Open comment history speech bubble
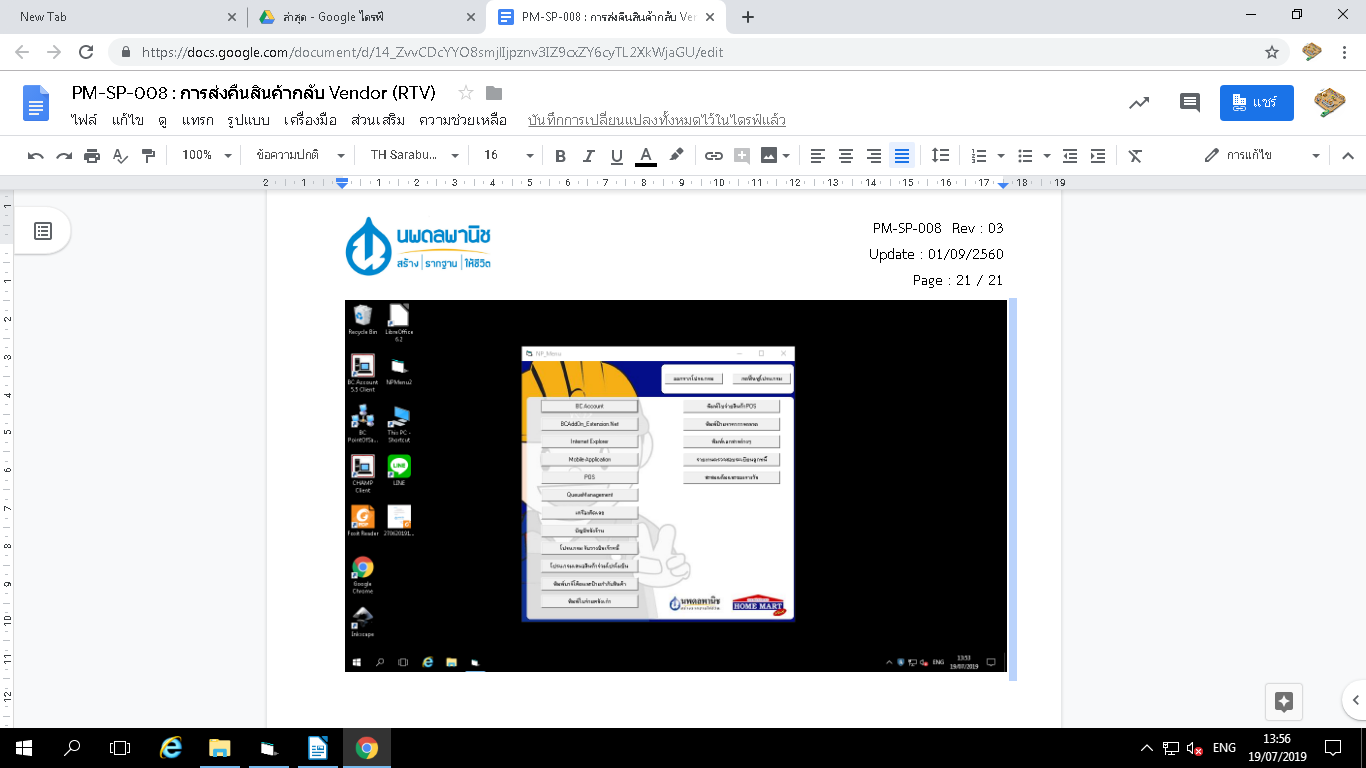The height and width of the screenshot is (768, 1366). coord(1189,102)
